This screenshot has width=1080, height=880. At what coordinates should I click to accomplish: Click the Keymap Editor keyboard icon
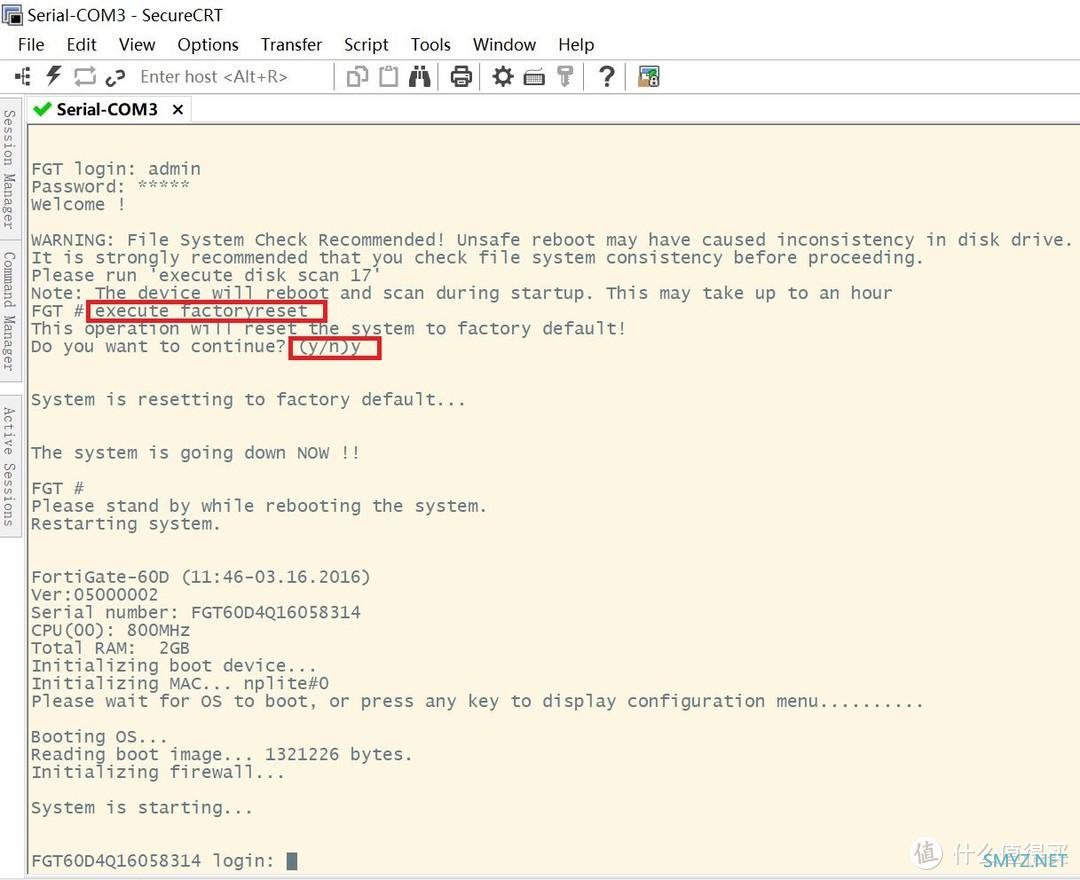(x=534, y=77)
